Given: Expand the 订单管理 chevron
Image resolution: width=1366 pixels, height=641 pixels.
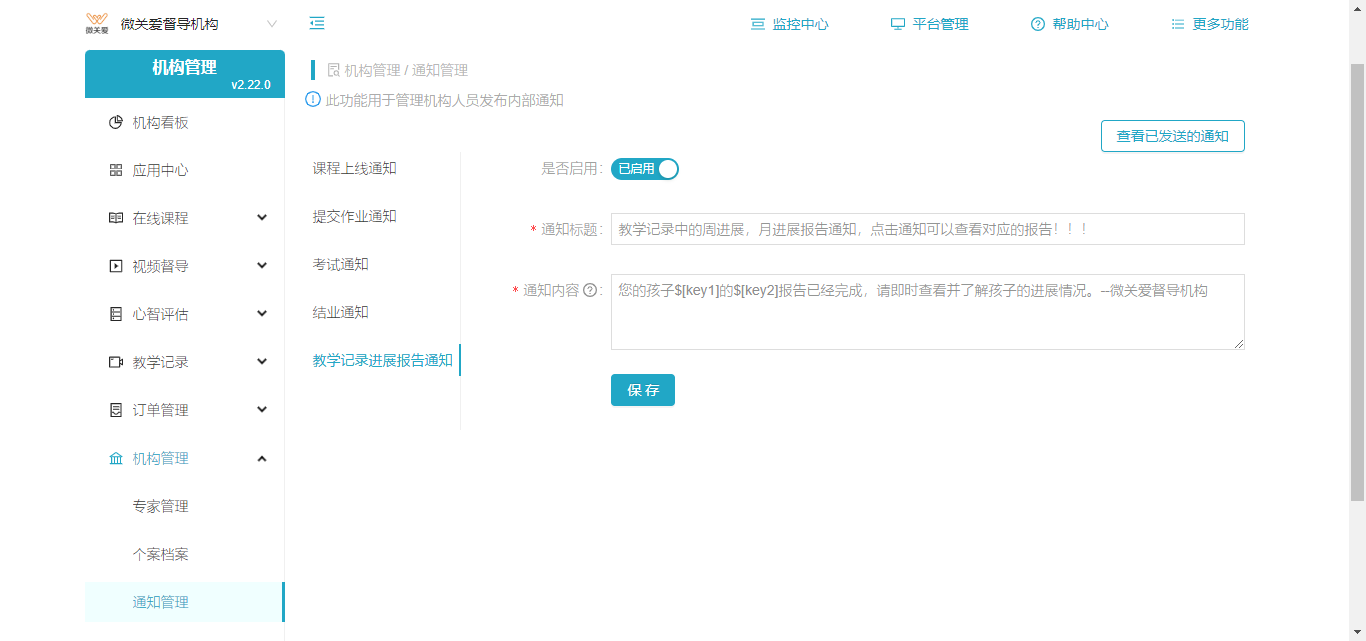Looking at the screenshot, I should (x=262, y=410).
